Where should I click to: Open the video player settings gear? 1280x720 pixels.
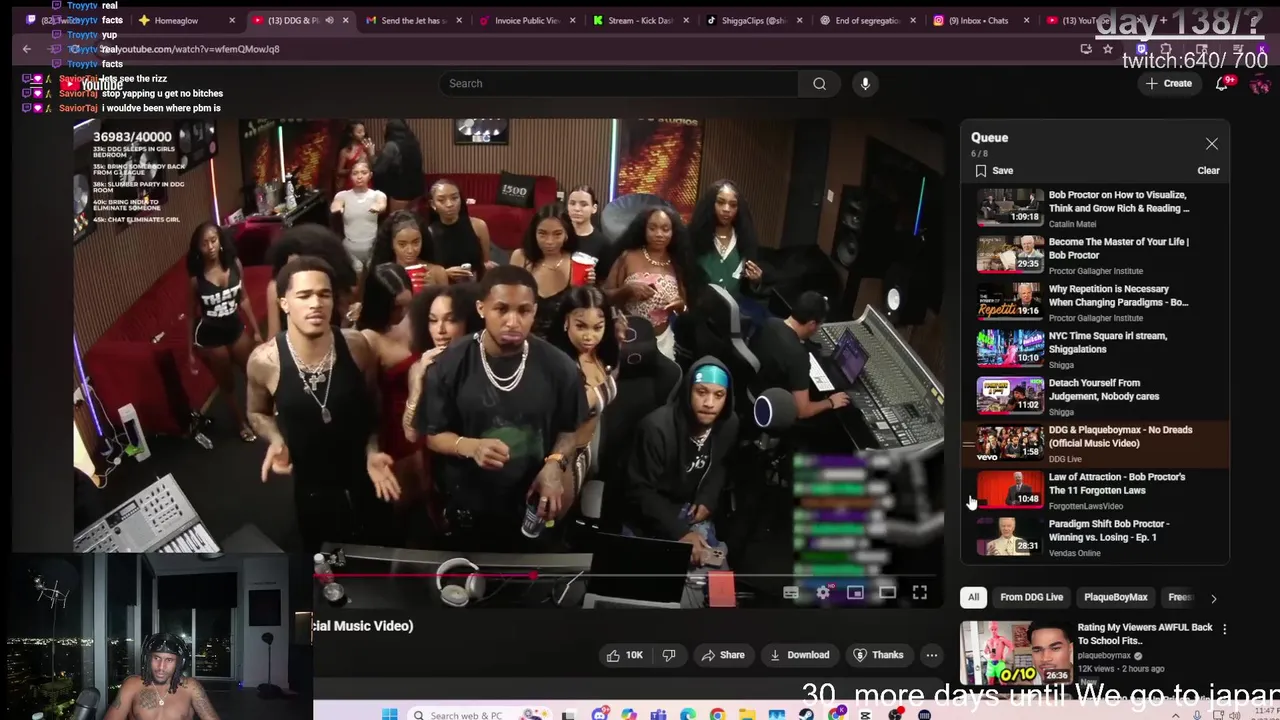click(x=822, y=593)
